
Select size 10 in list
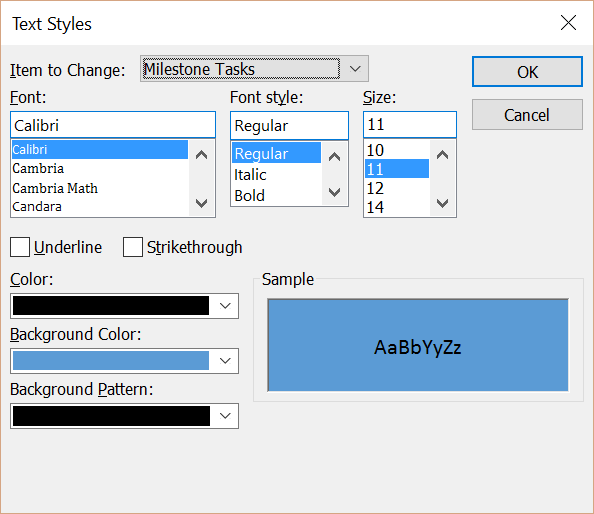point(397,150)
